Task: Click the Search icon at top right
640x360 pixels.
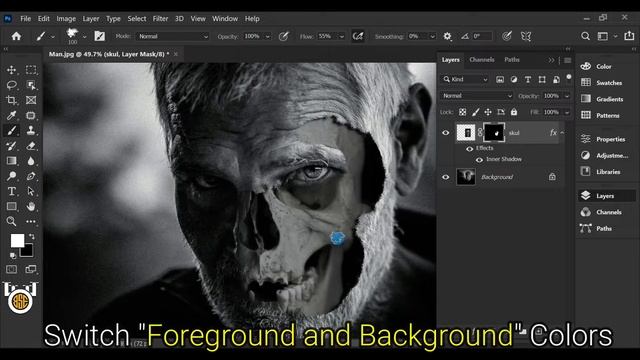Action: 585,36
